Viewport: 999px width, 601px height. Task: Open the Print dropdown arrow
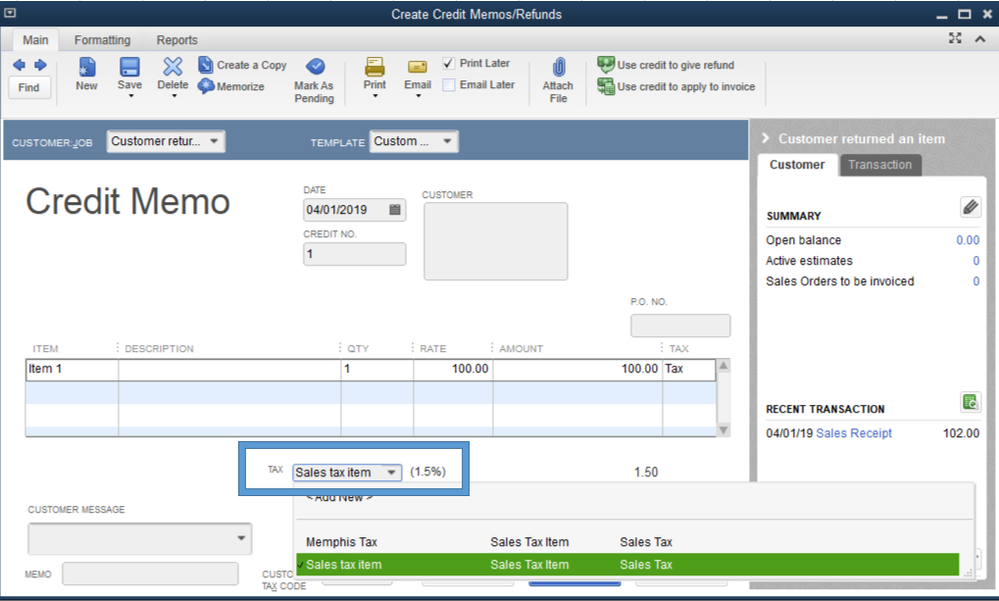coord(375,96)
